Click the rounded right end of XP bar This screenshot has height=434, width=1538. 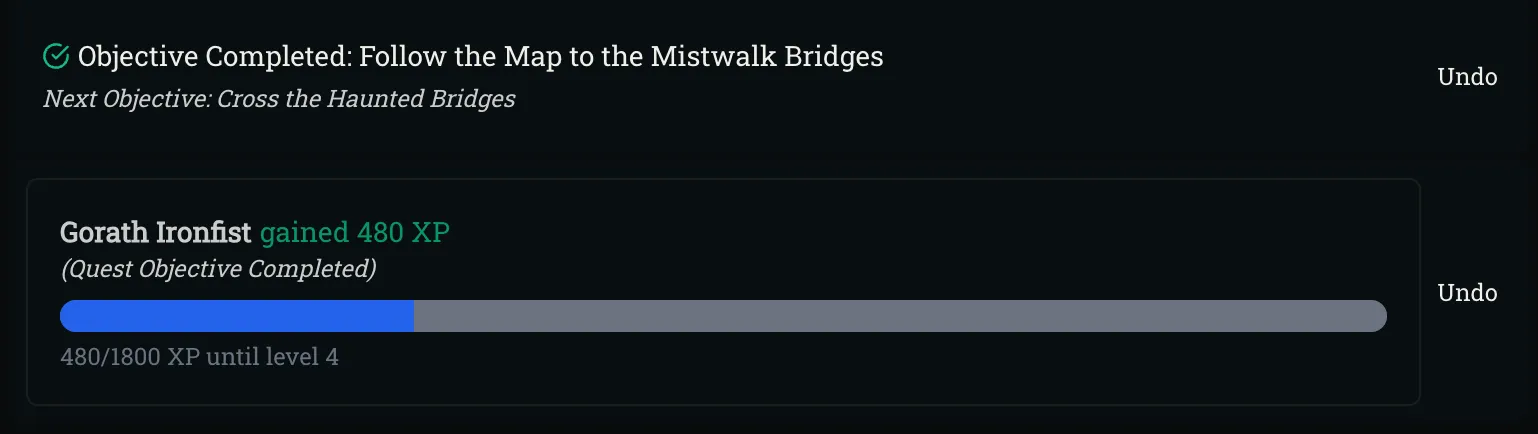pyautogui.click(x=1375, y=316)
